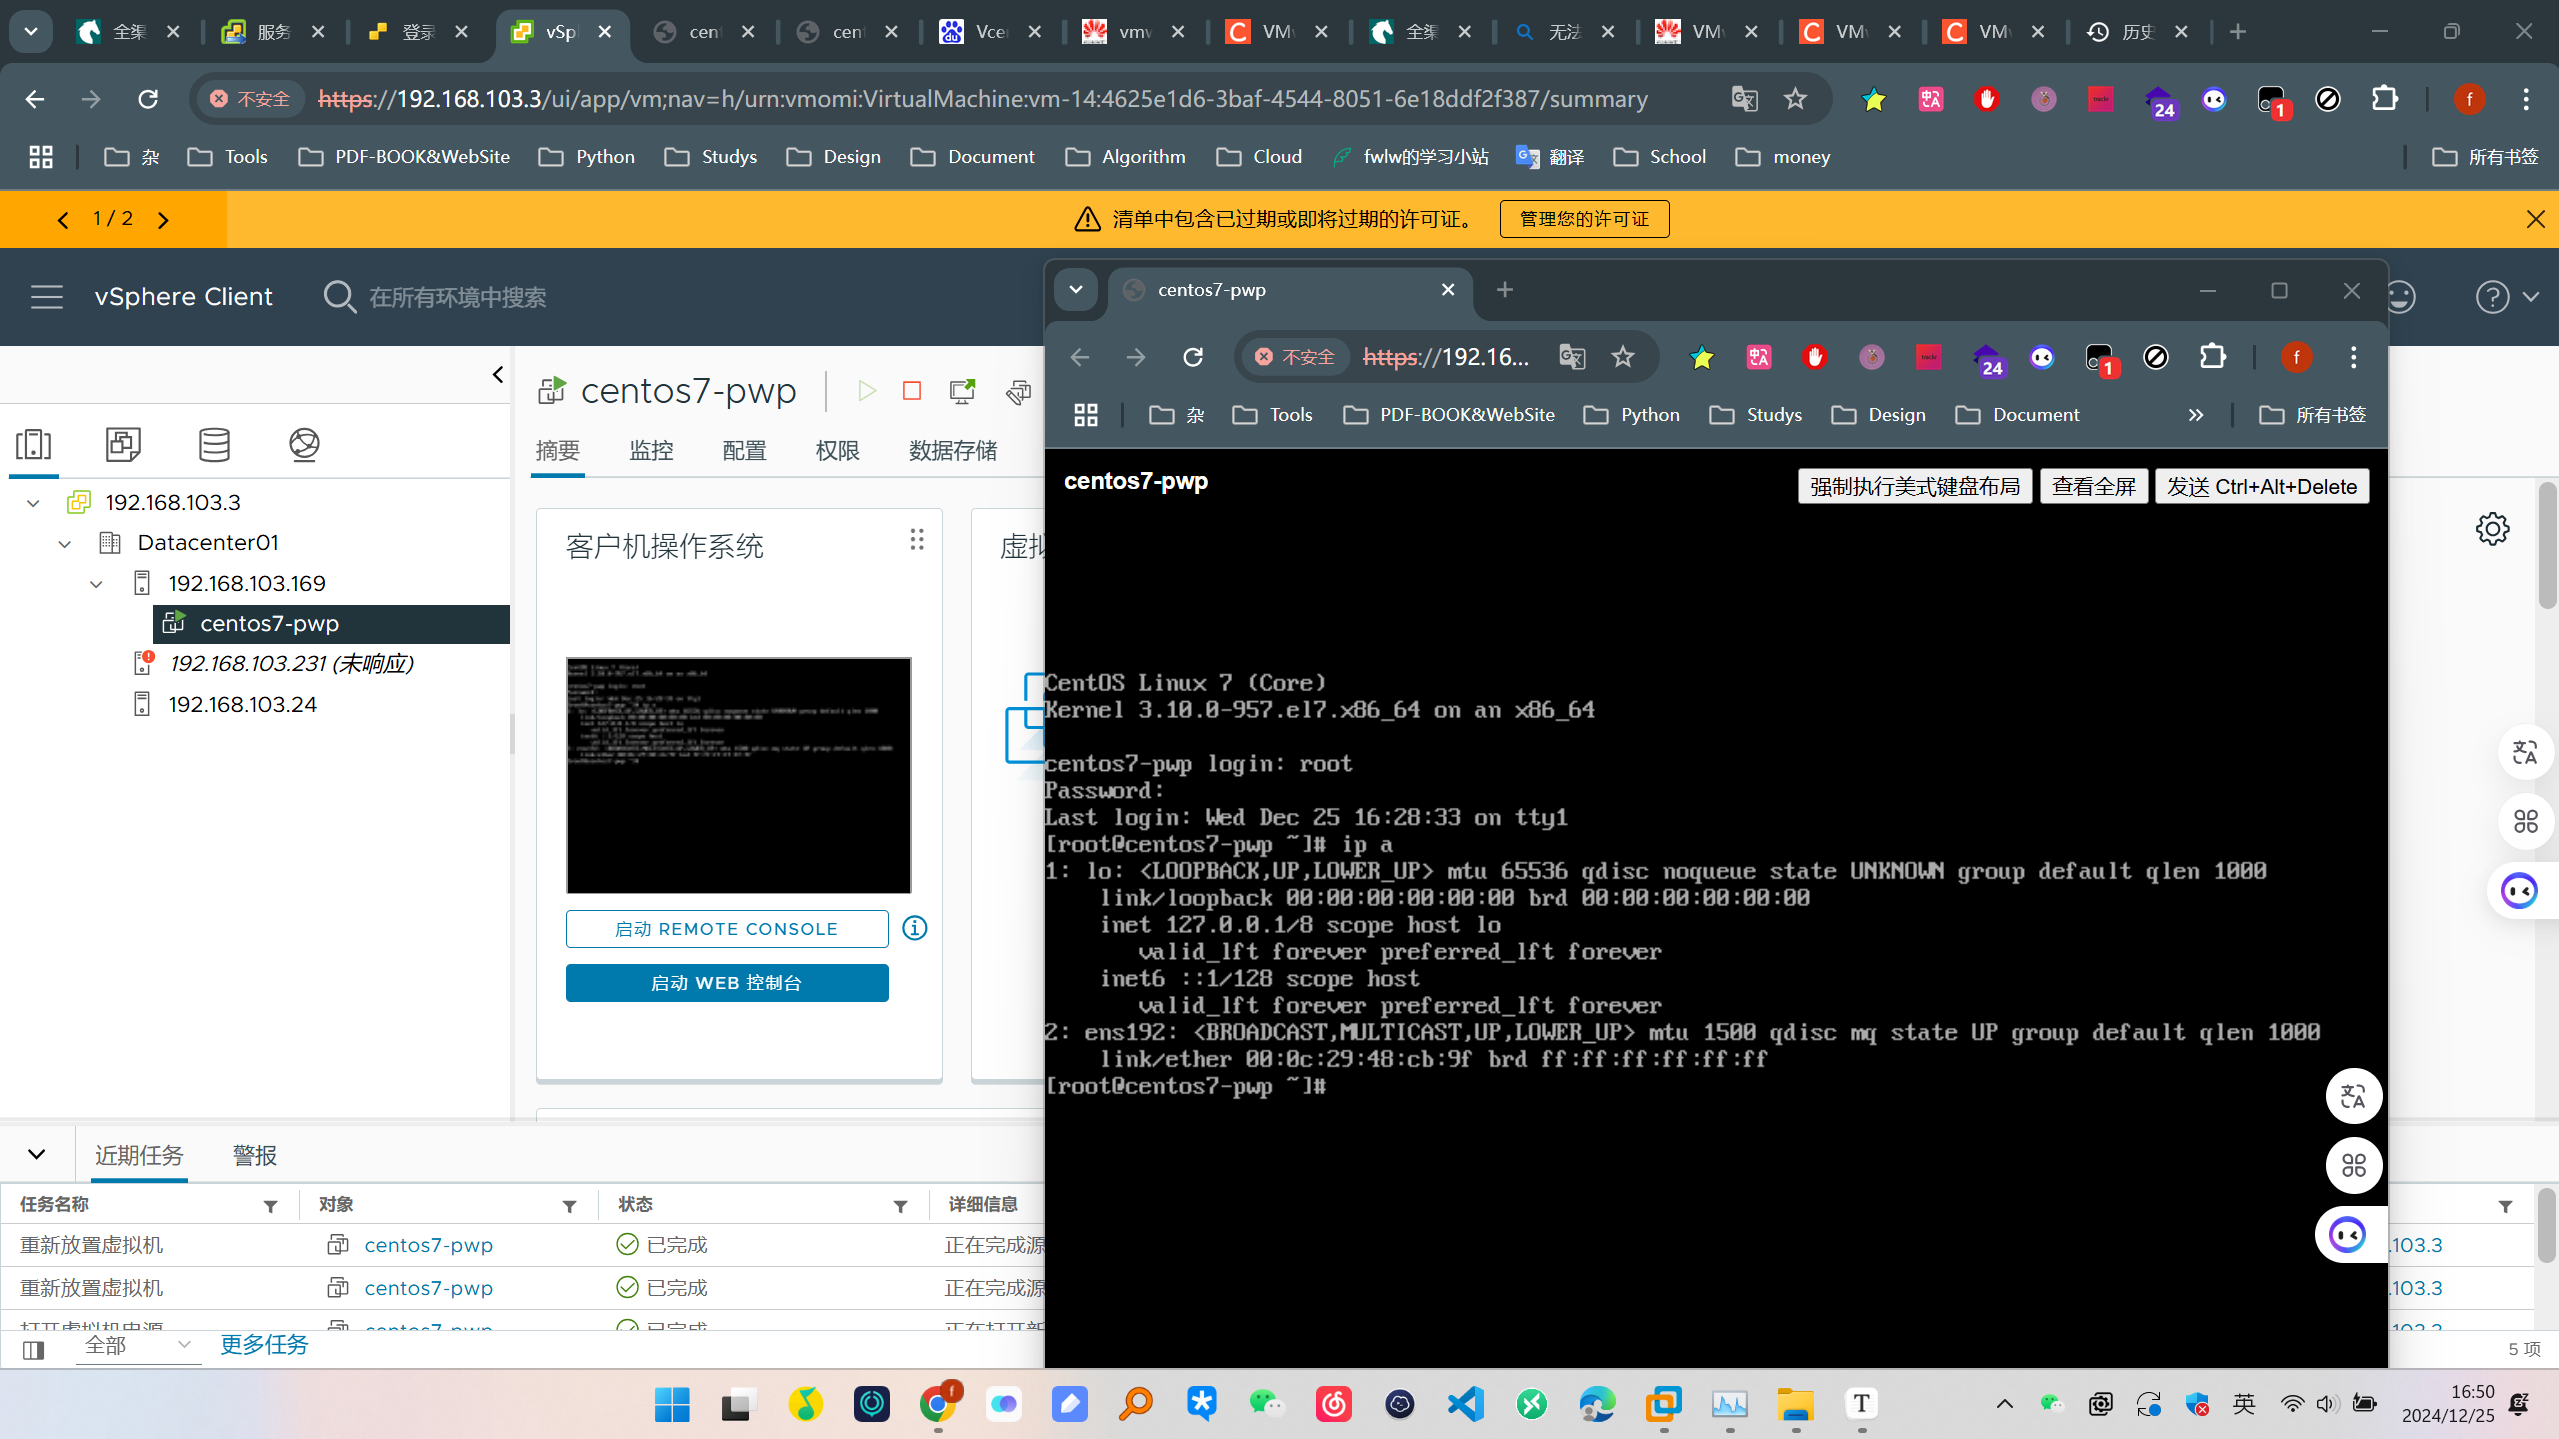
Task: Open the Hosts and Clusters inventory view
Action: [33, 444]
